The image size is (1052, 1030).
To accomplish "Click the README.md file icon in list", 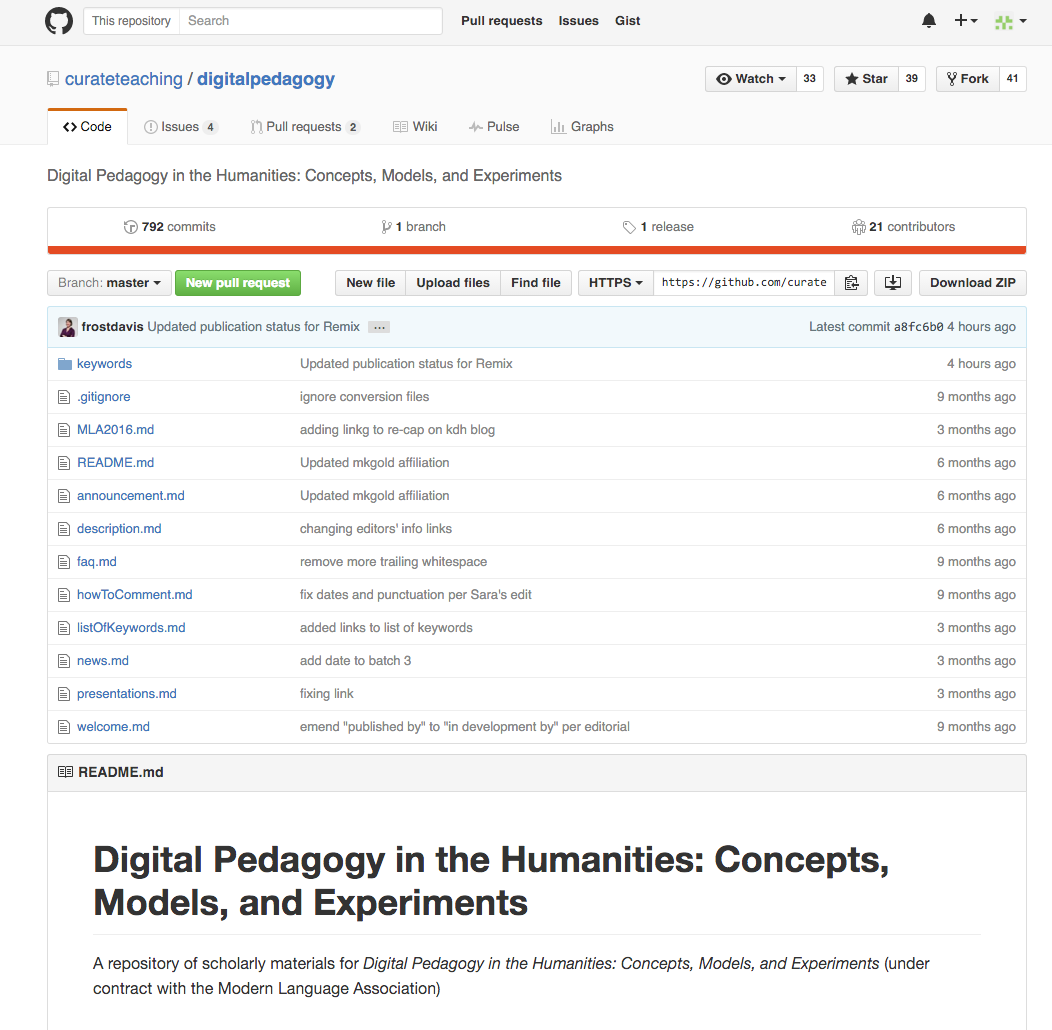I will pos(64,463).
